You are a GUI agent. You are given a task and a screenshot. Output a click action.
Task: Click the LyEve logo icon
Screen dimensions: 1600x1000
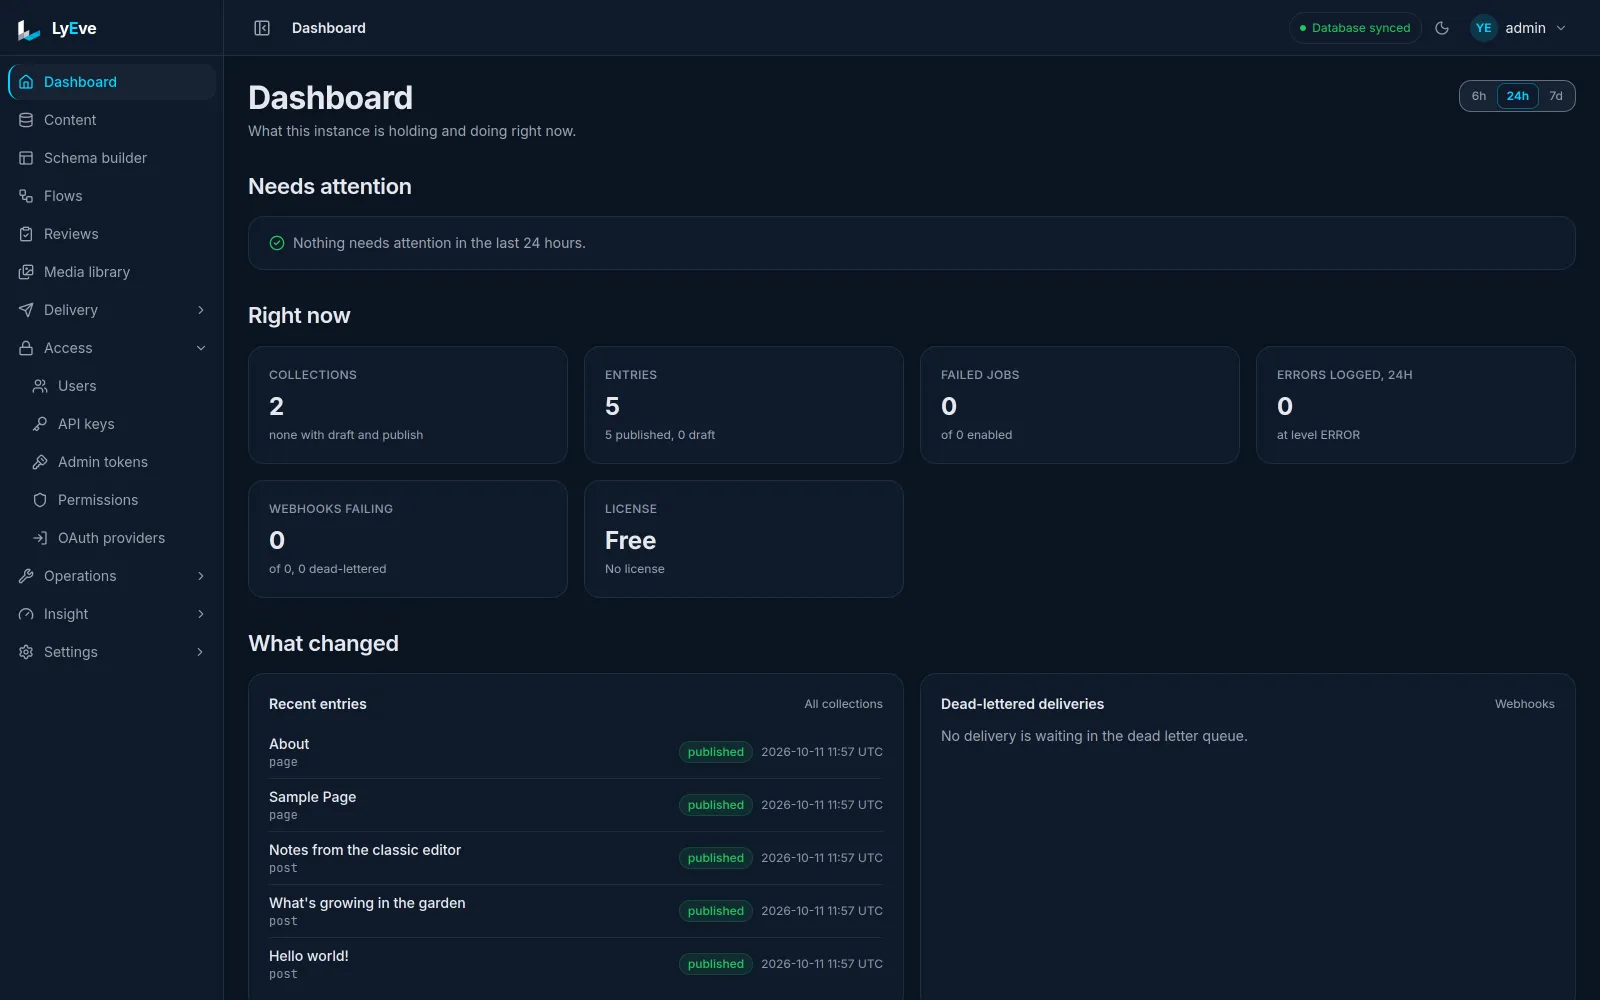click(x=29, y=30)
